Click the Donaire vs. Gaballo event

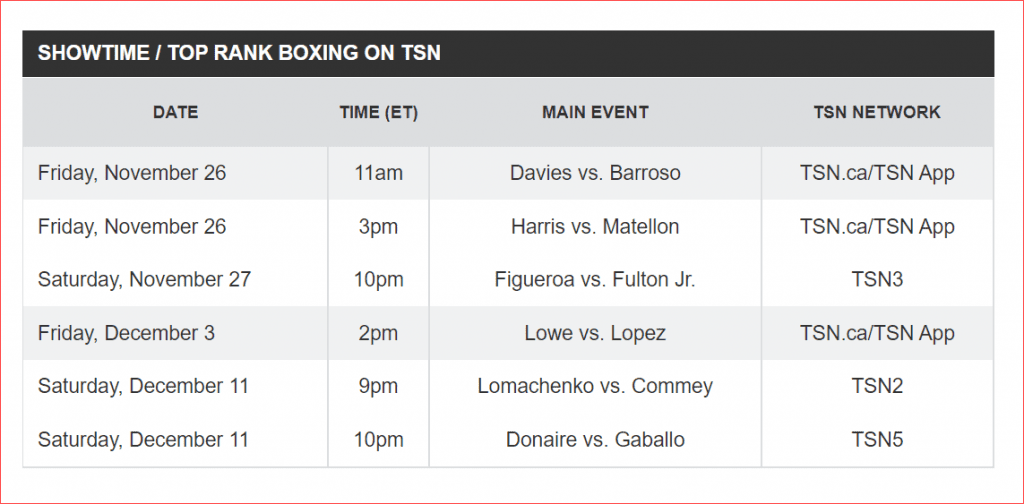pyautogui.click(x=595, y=439)
